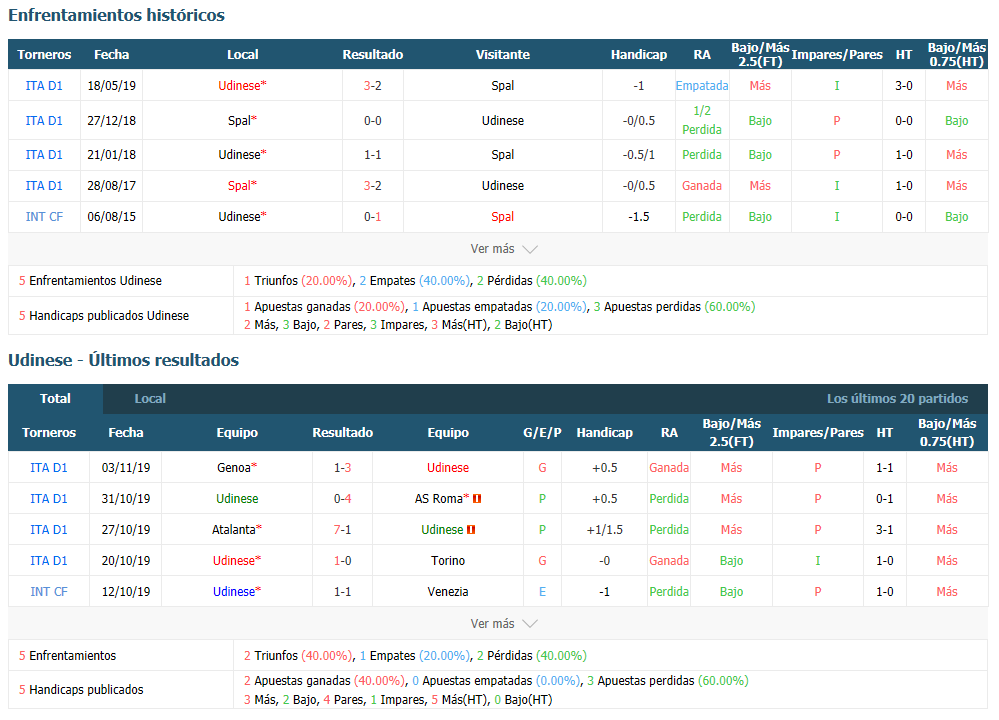Click the 1-1 result Udinese vs Venezia
The width and height of the screenshot is (999, 720).
342,592
